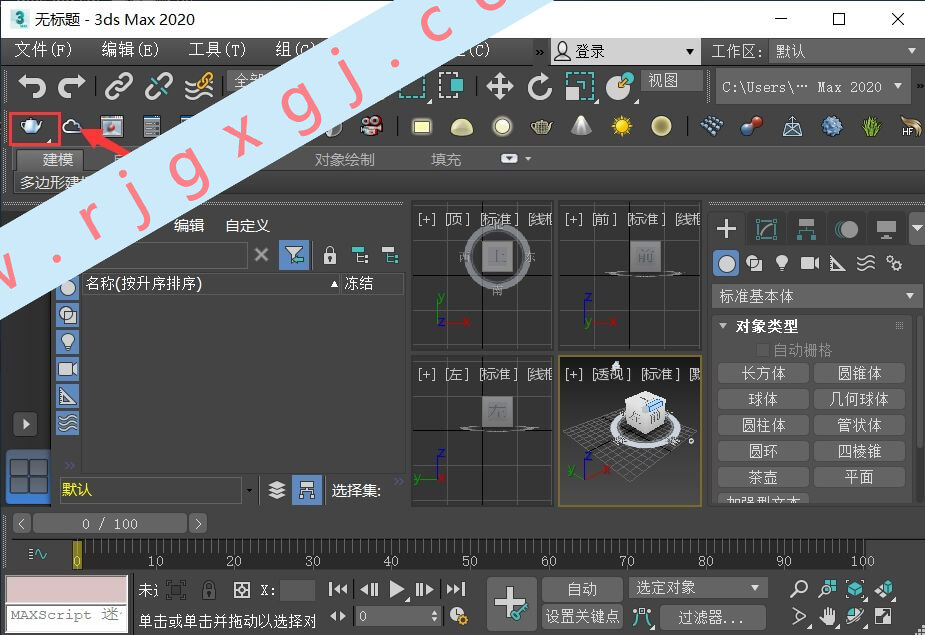Viewport: 925px width, 635px height.
Task: Click the 0 / 100 time slider
Action: pos(110,523)
